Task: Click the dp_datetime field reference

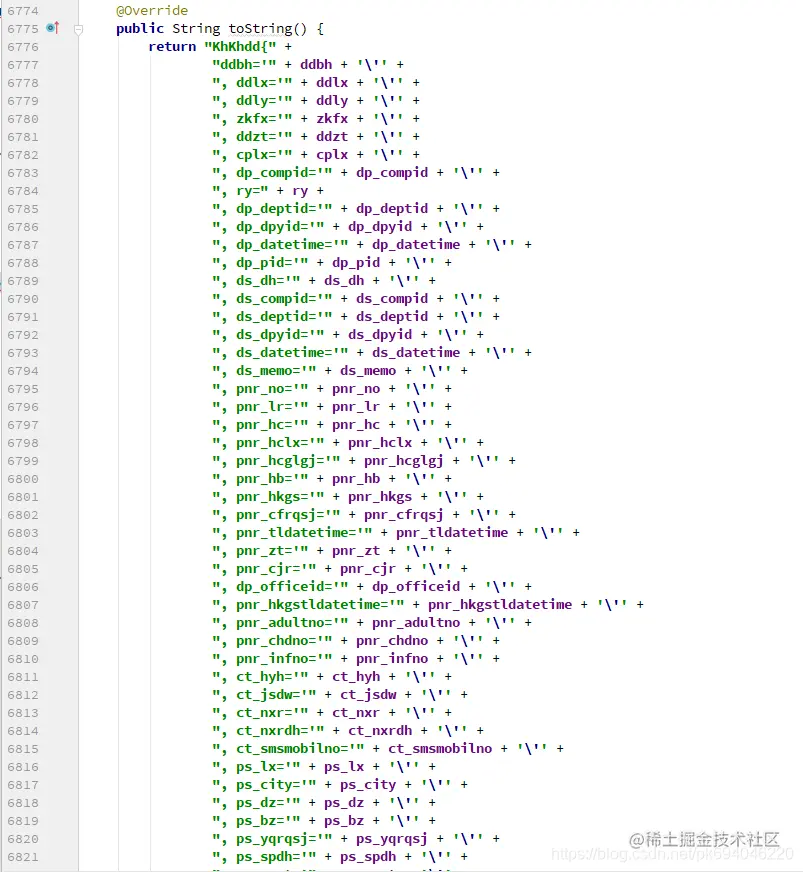Action: point(416,245)
